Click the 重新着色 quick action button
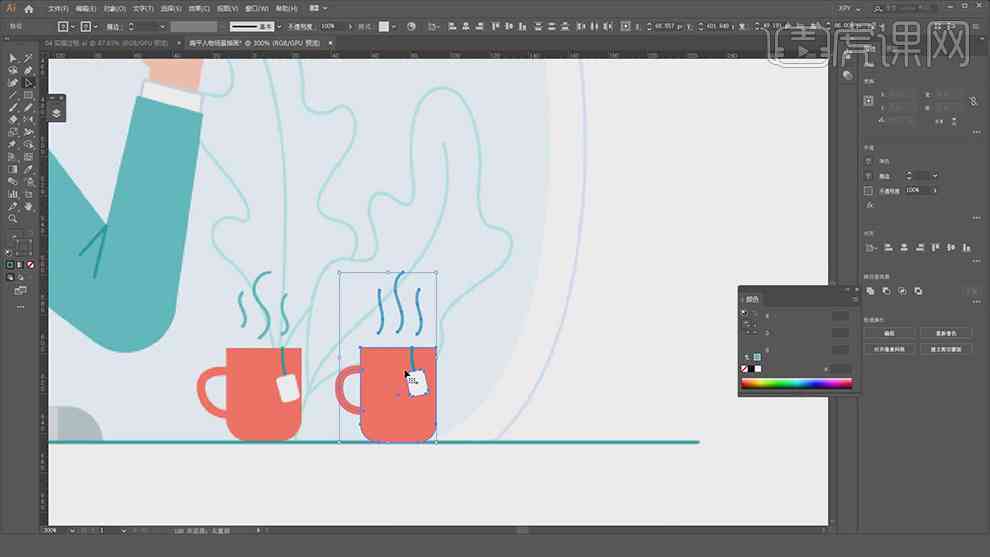 [946, 333]
